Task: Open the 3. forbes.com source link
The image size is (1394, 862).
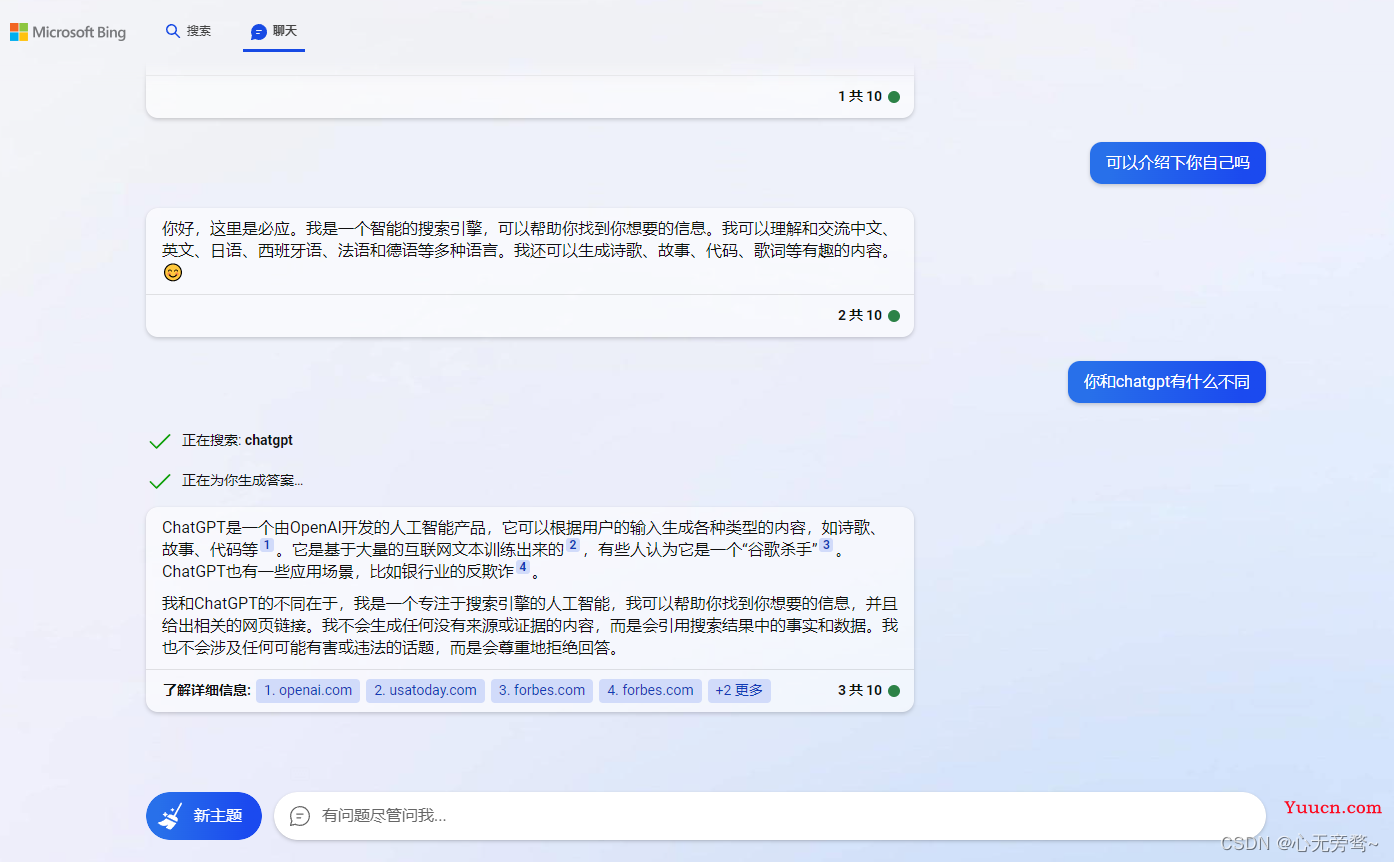Action: [542, 690]
